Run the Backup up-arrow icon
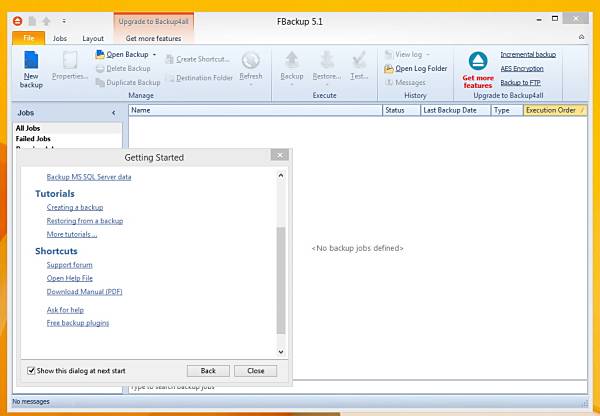The height and width of the screenshot is (416, 600). 292,60
